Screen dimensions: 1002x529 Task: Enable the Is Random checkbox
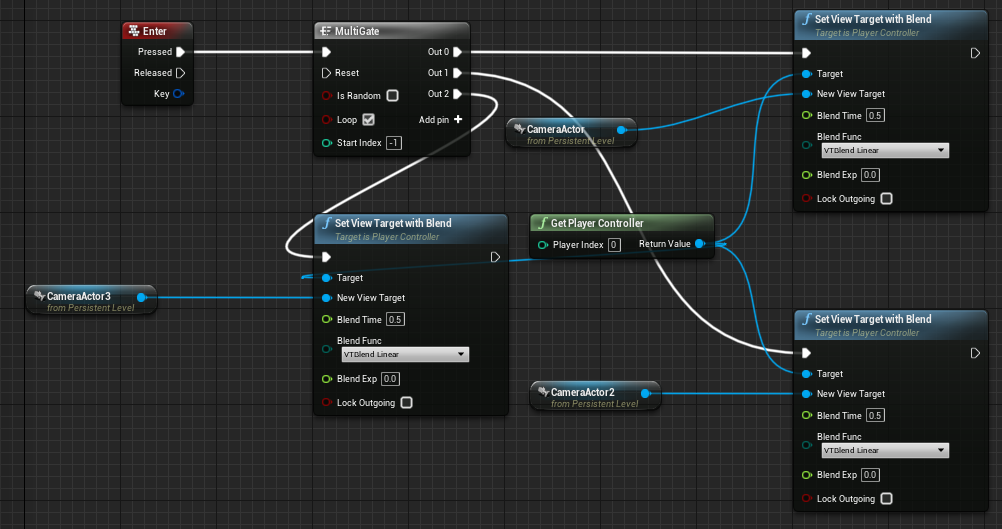(392, 95)
